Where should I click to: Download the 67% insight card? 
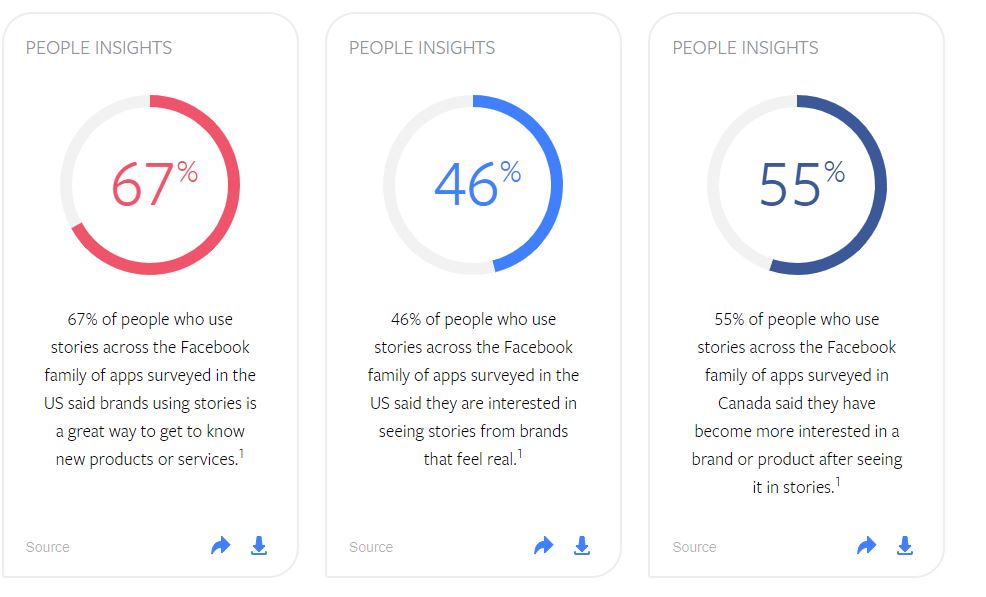[259, 545]
